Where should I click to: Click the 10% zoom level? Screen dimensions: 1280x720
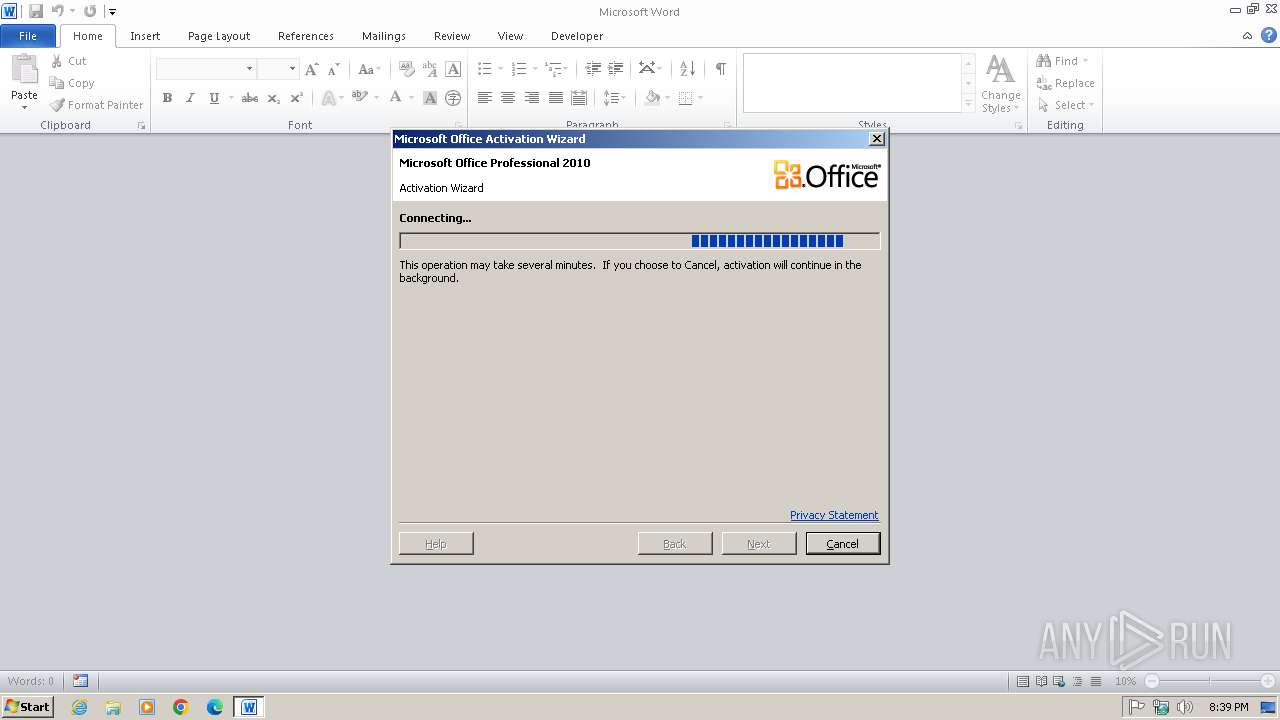click(x=1126, y=681)
